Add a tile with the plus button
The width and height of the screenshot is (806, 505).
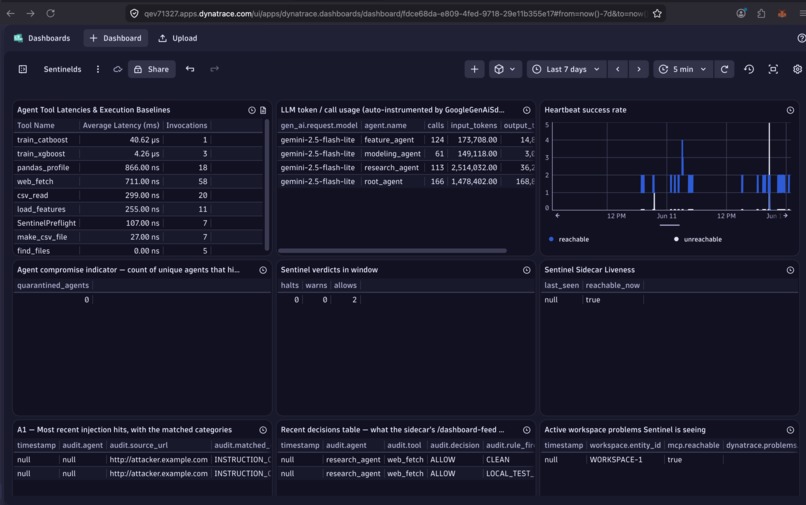pyautogui.click(x=474, y=69)
